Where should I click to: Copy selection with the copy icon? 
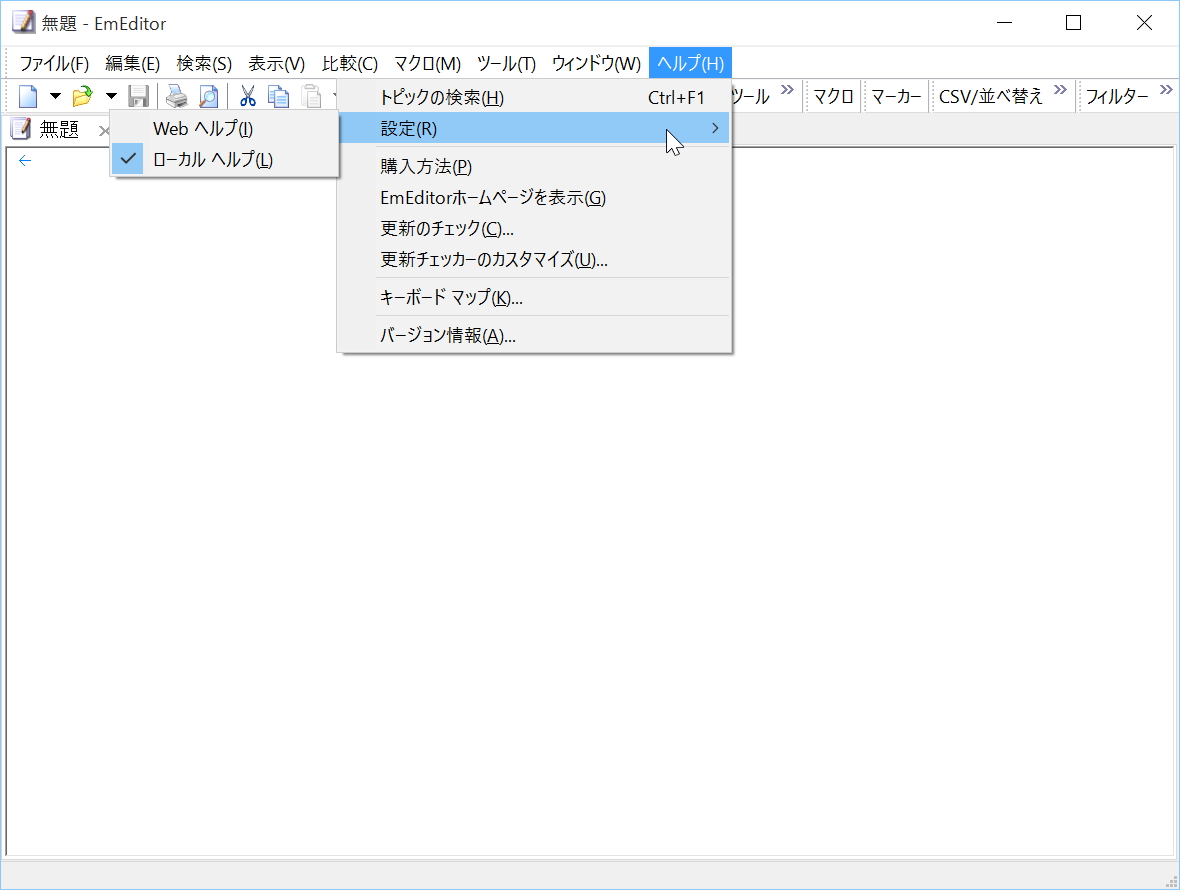point(279,95)
